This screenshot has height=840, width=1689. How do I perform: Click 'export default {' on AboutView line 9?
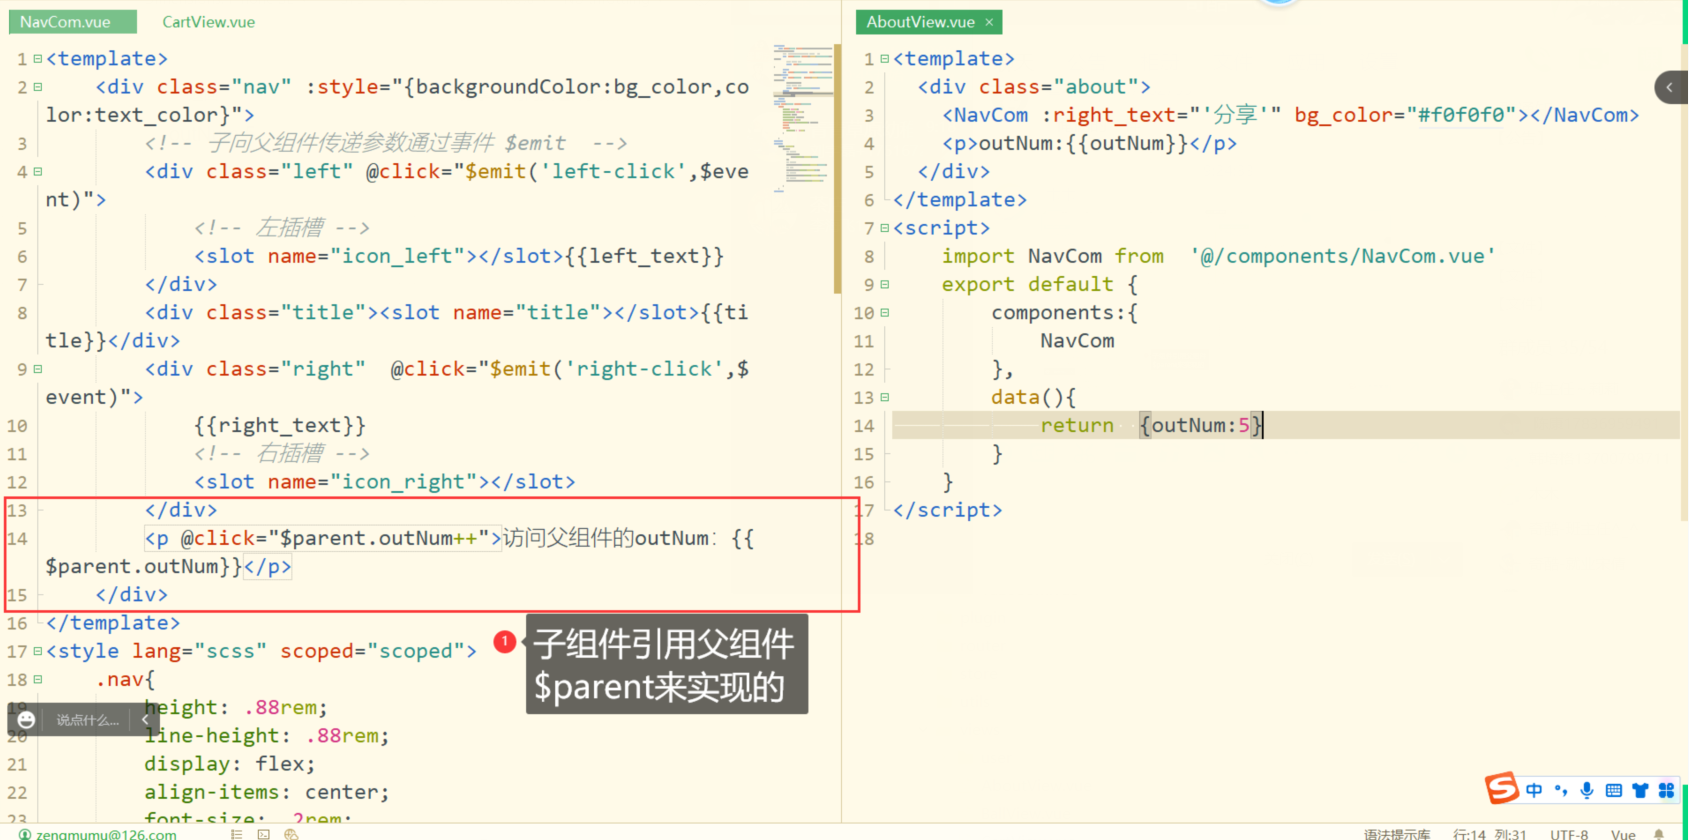click(1040, 285)
